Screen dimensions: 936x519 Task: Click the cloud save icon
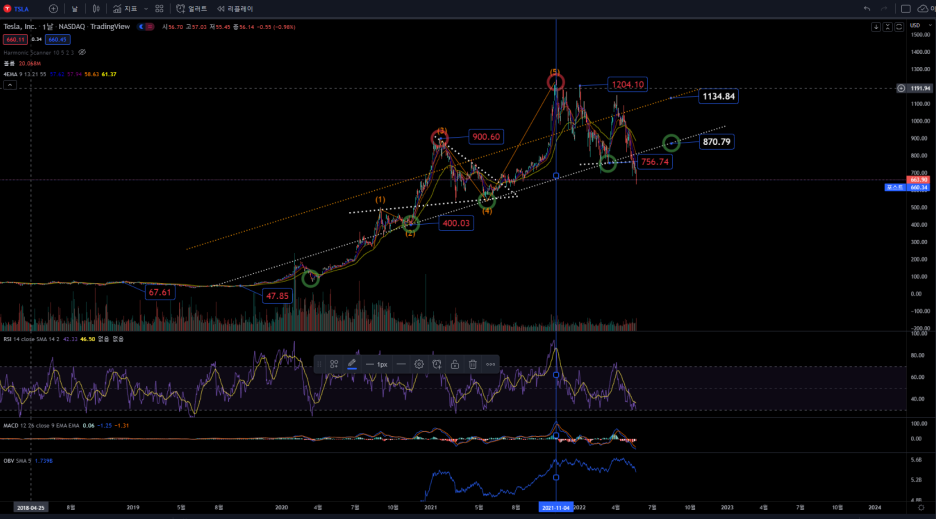click(x=923, y=9)
